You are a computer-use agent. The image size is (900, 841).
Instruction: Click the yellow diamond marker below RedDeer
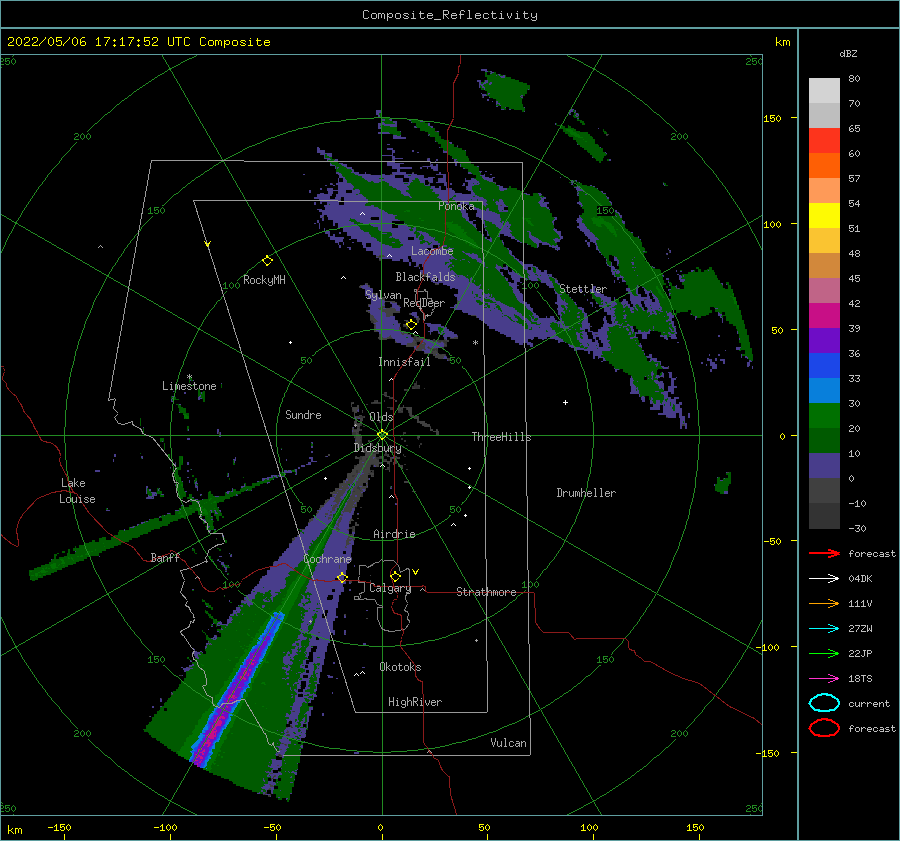coord(411,325)
